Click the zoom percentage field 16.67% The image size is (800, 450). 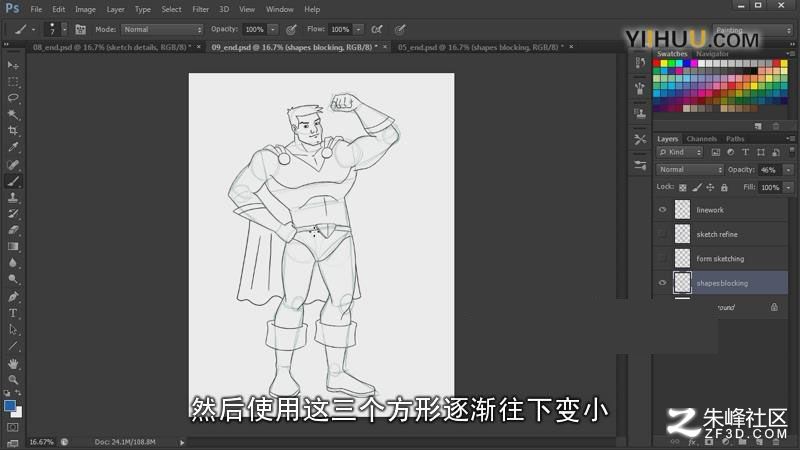[x=41, y=442]
